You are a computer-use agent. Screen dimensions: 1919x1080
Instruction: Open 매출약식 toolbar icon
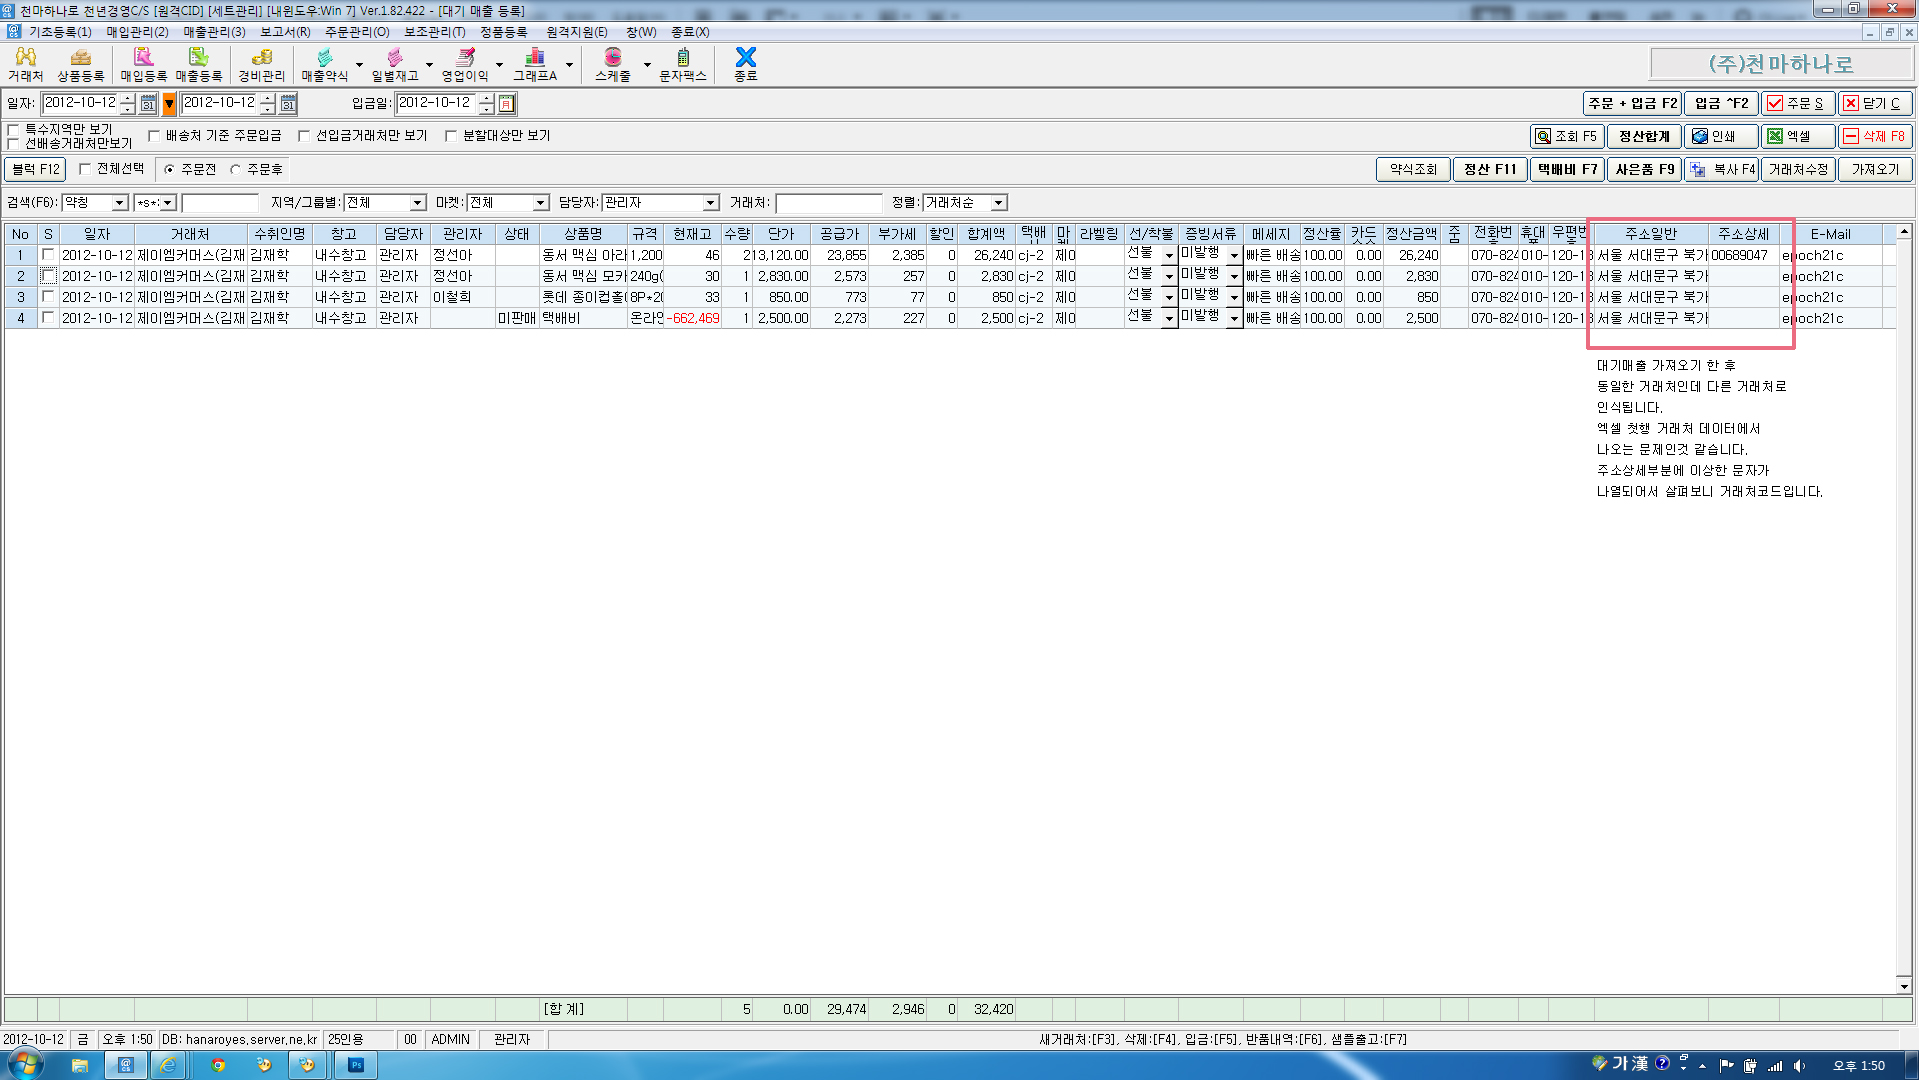(x=325, y=64)
